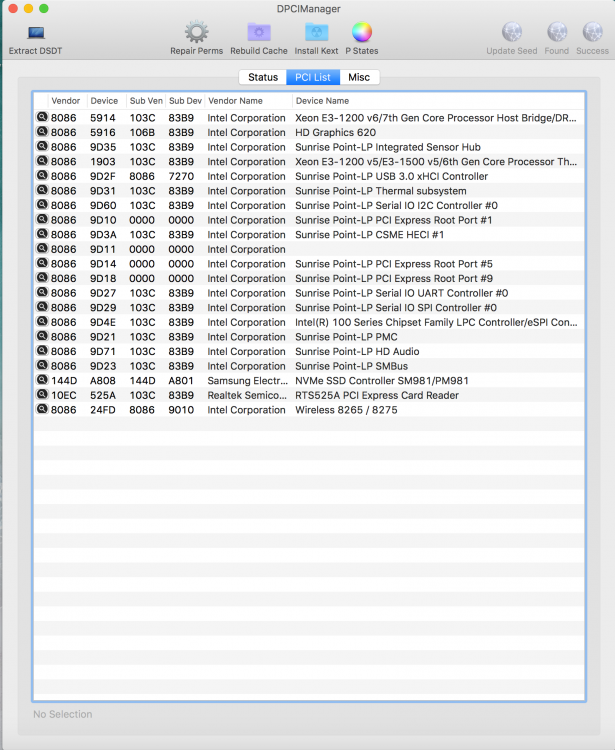Click magnifier icon for Root Port #5
Viewport: 615px width, 750px height.
(x=42, y=263)
